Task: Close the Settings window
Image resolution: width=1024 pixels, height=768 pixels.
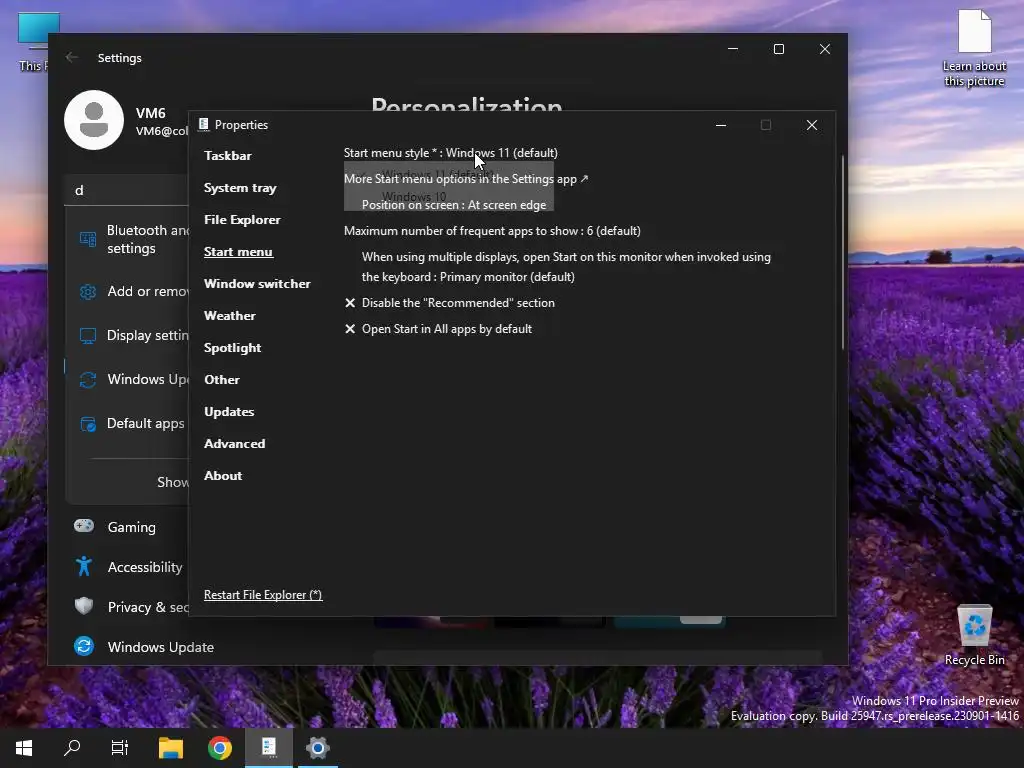Action: point(825,49)
